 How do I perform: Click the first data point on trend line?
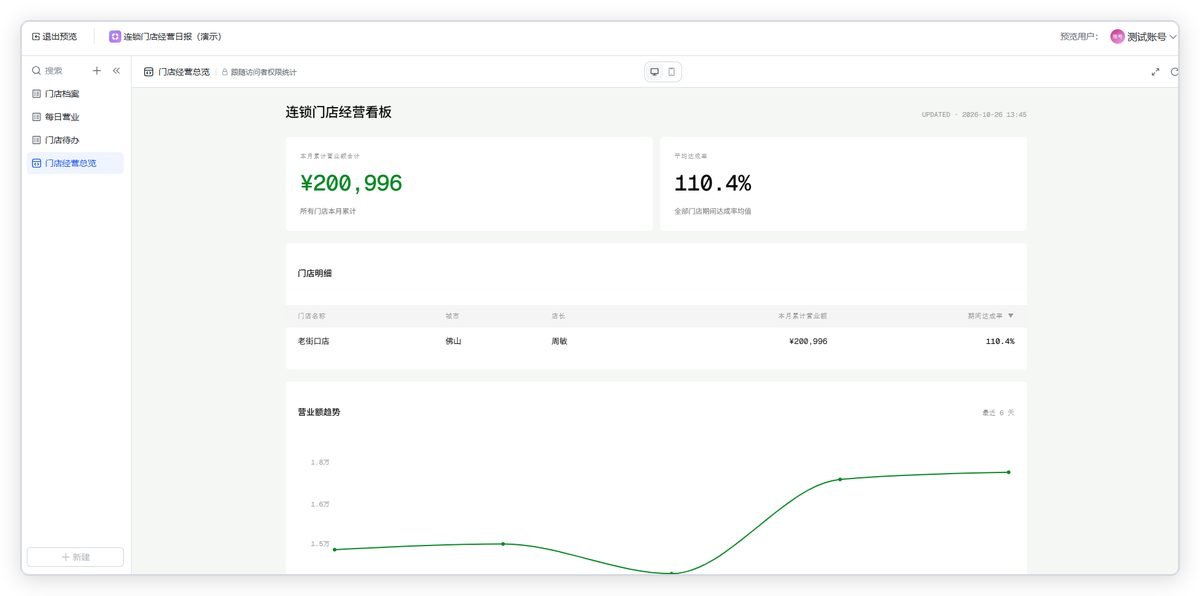coord(334,549)
